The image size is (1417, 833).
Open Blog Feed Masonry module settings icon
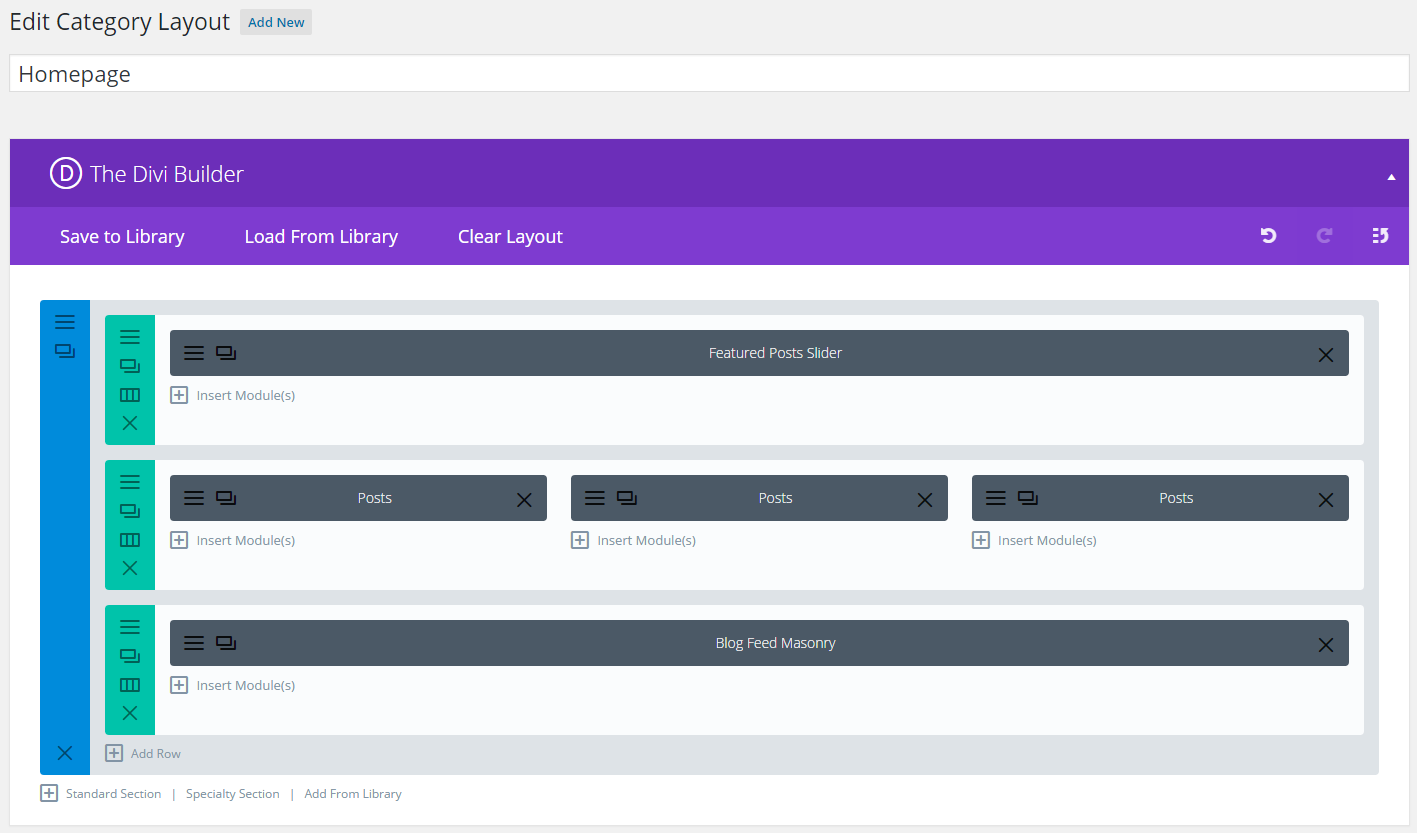coord(194,643)
